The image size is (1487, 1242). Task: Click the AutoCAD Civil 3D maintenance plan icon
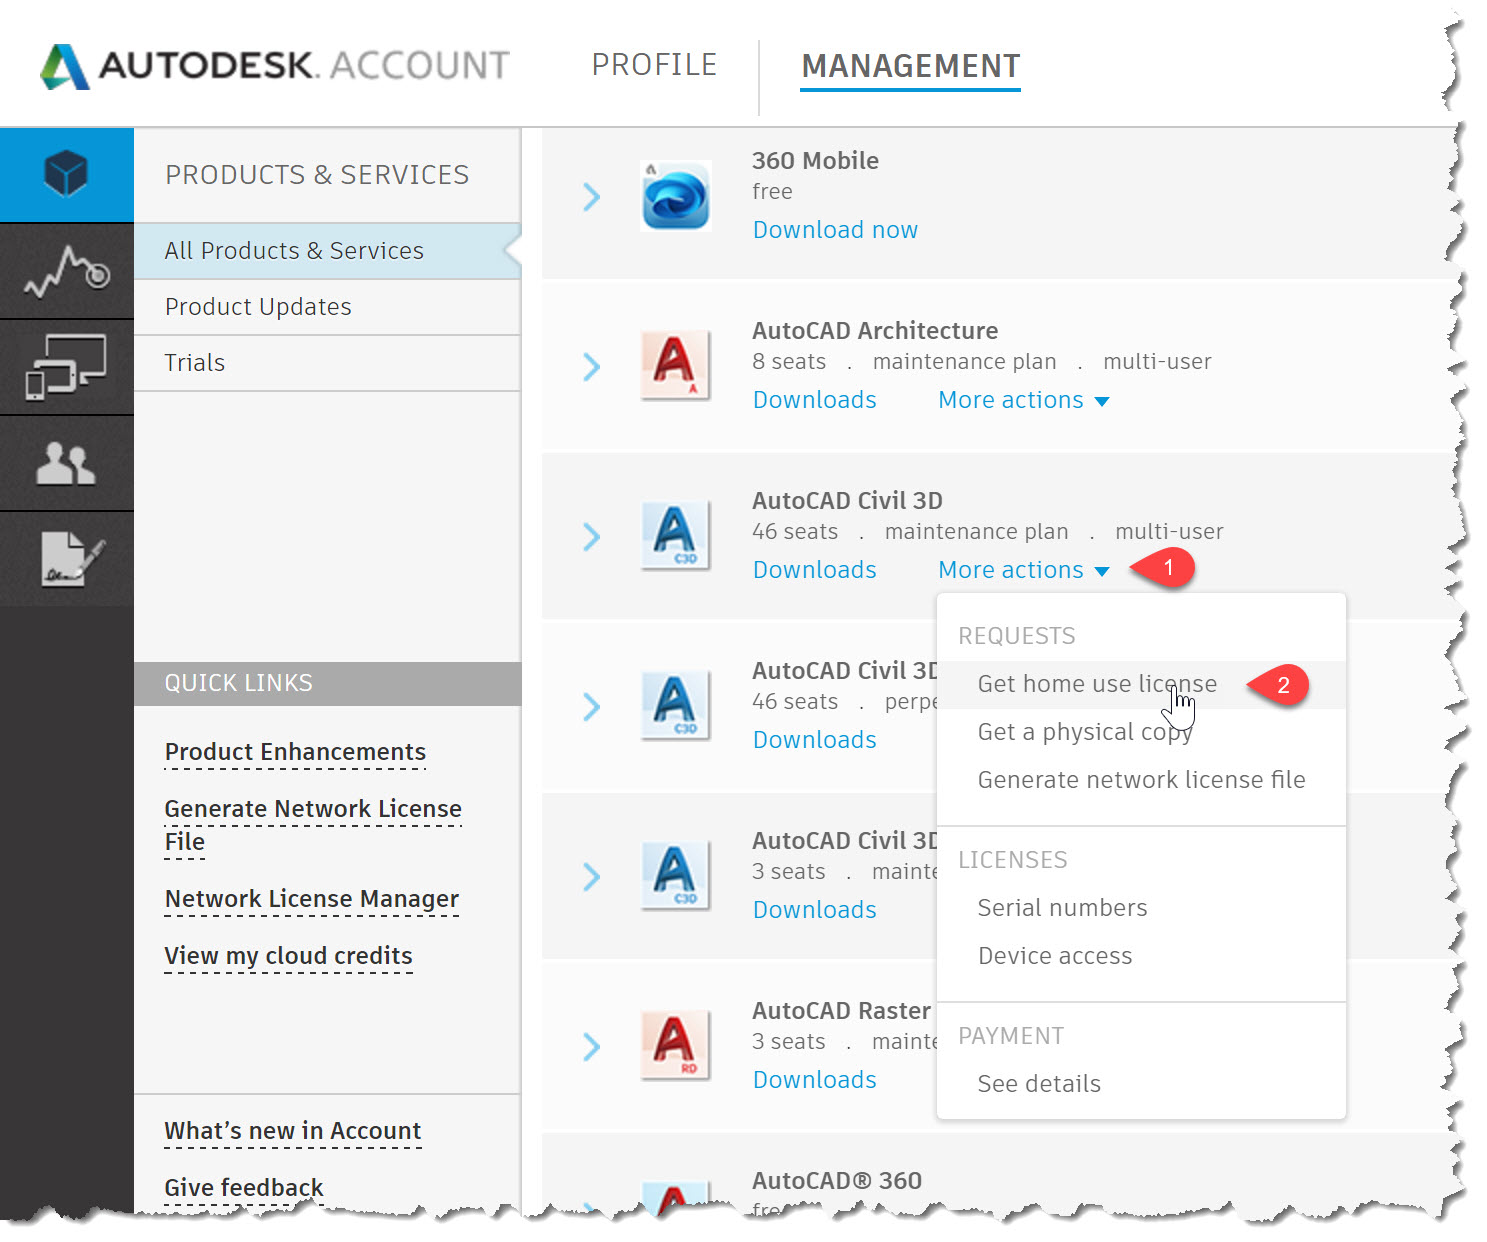[x=676, y=536]
